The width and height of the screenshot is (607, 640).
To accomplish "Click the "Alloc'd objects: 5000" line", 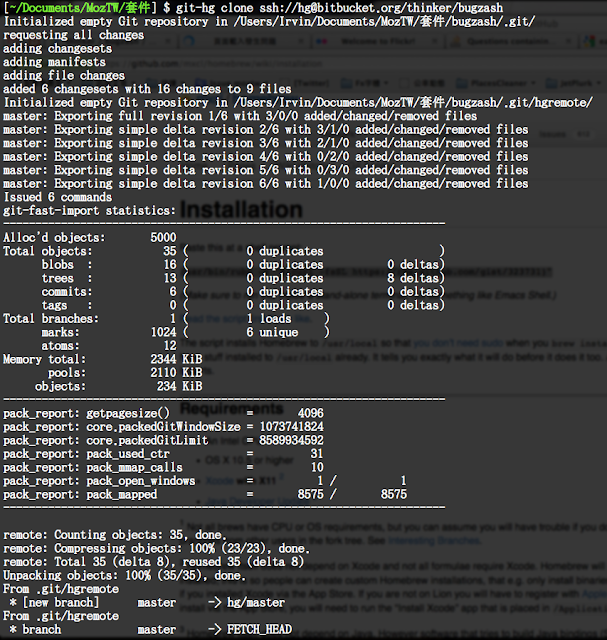I will click(x=90, y=237).
